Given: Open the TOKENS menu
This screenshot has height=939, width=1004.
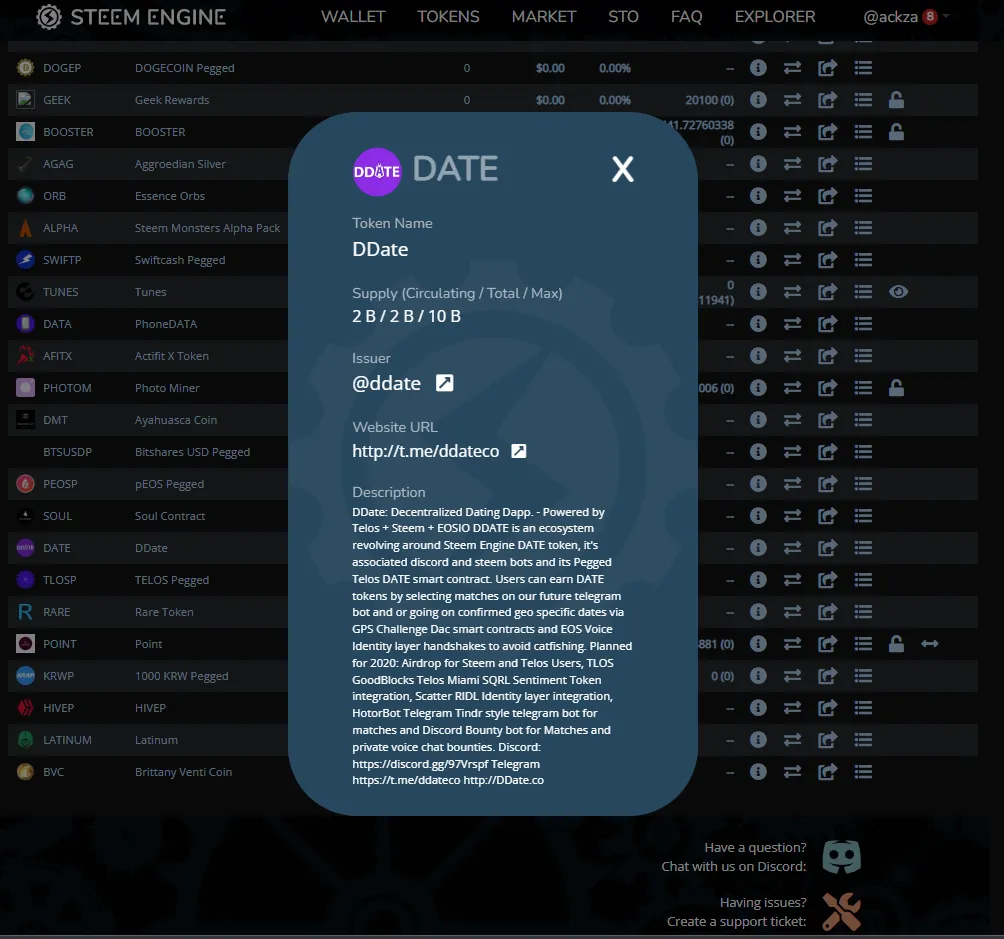Looking at the screenshot, I should tap(448, 17).
